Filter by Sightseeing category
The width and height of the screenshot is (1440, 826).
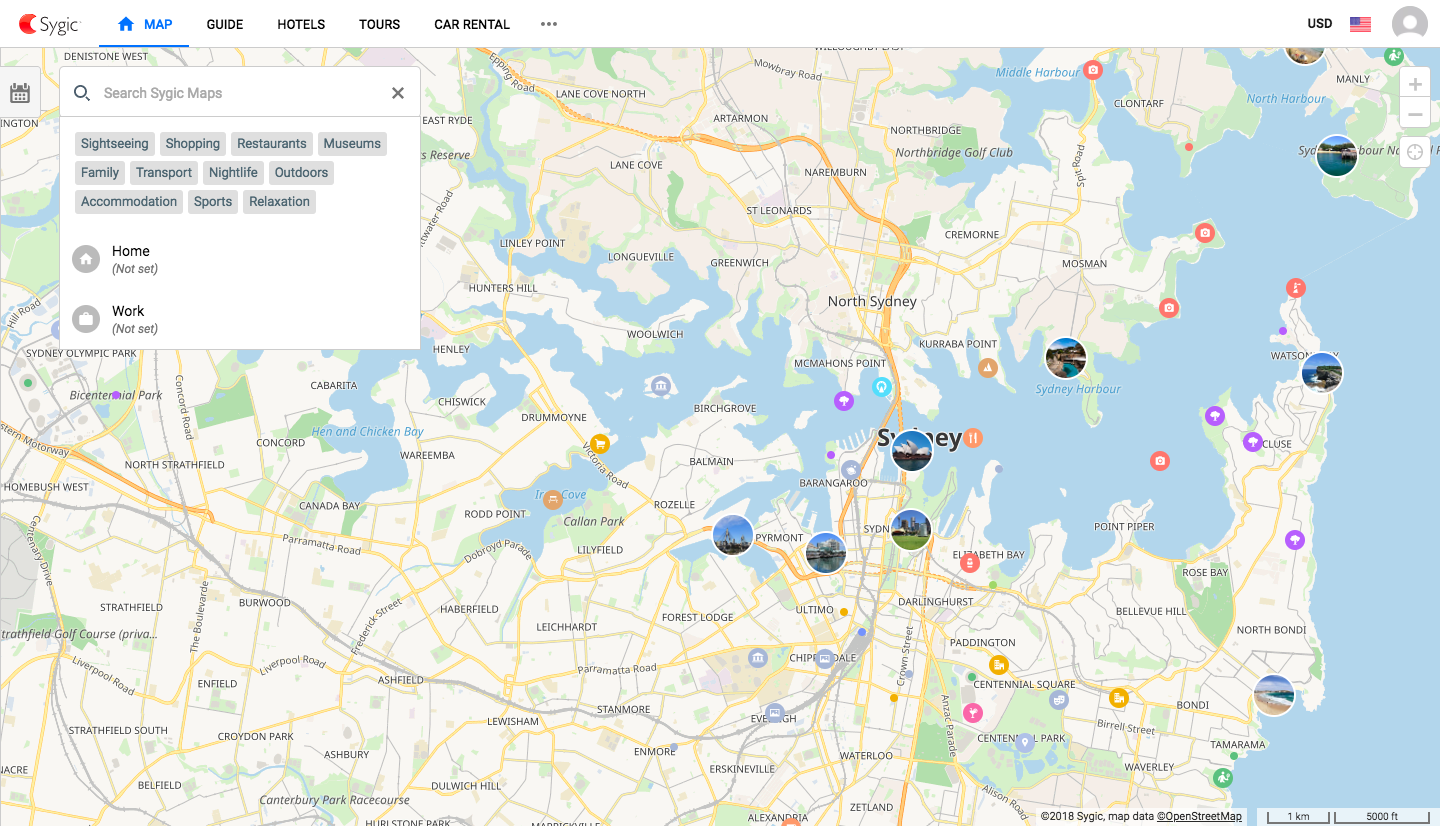[115, 144]
